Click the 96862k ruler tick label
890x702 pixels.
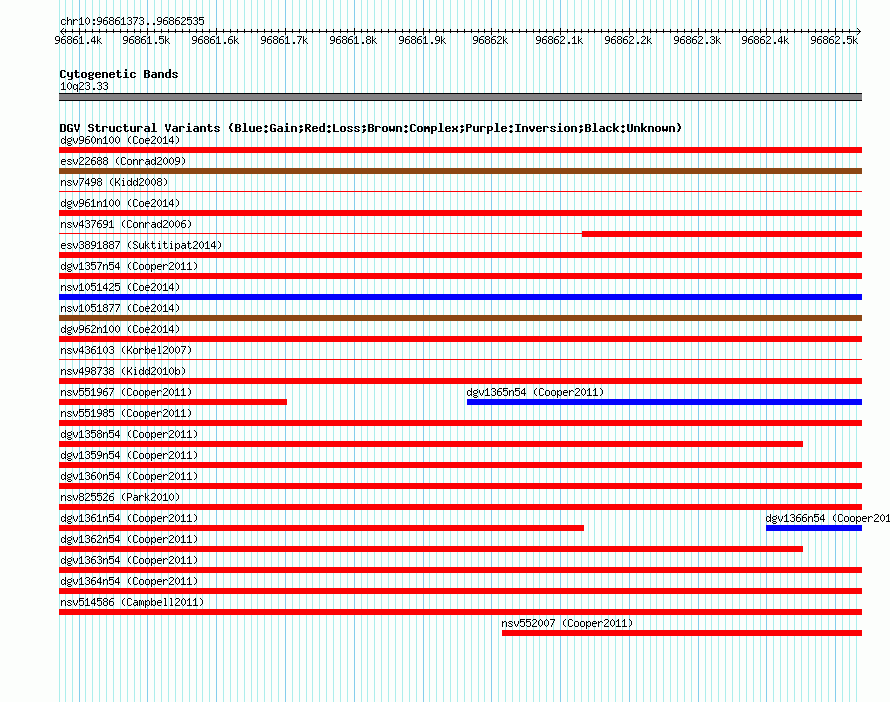coord(490,40)
